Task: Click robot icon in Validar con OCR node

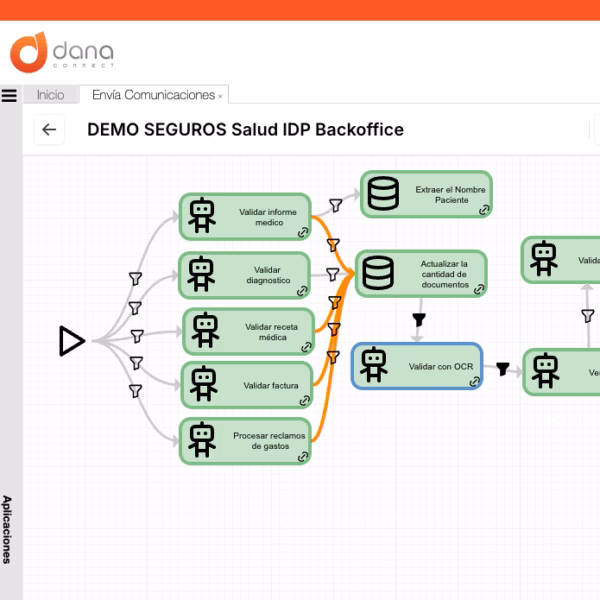Action: tap(374, 365)
